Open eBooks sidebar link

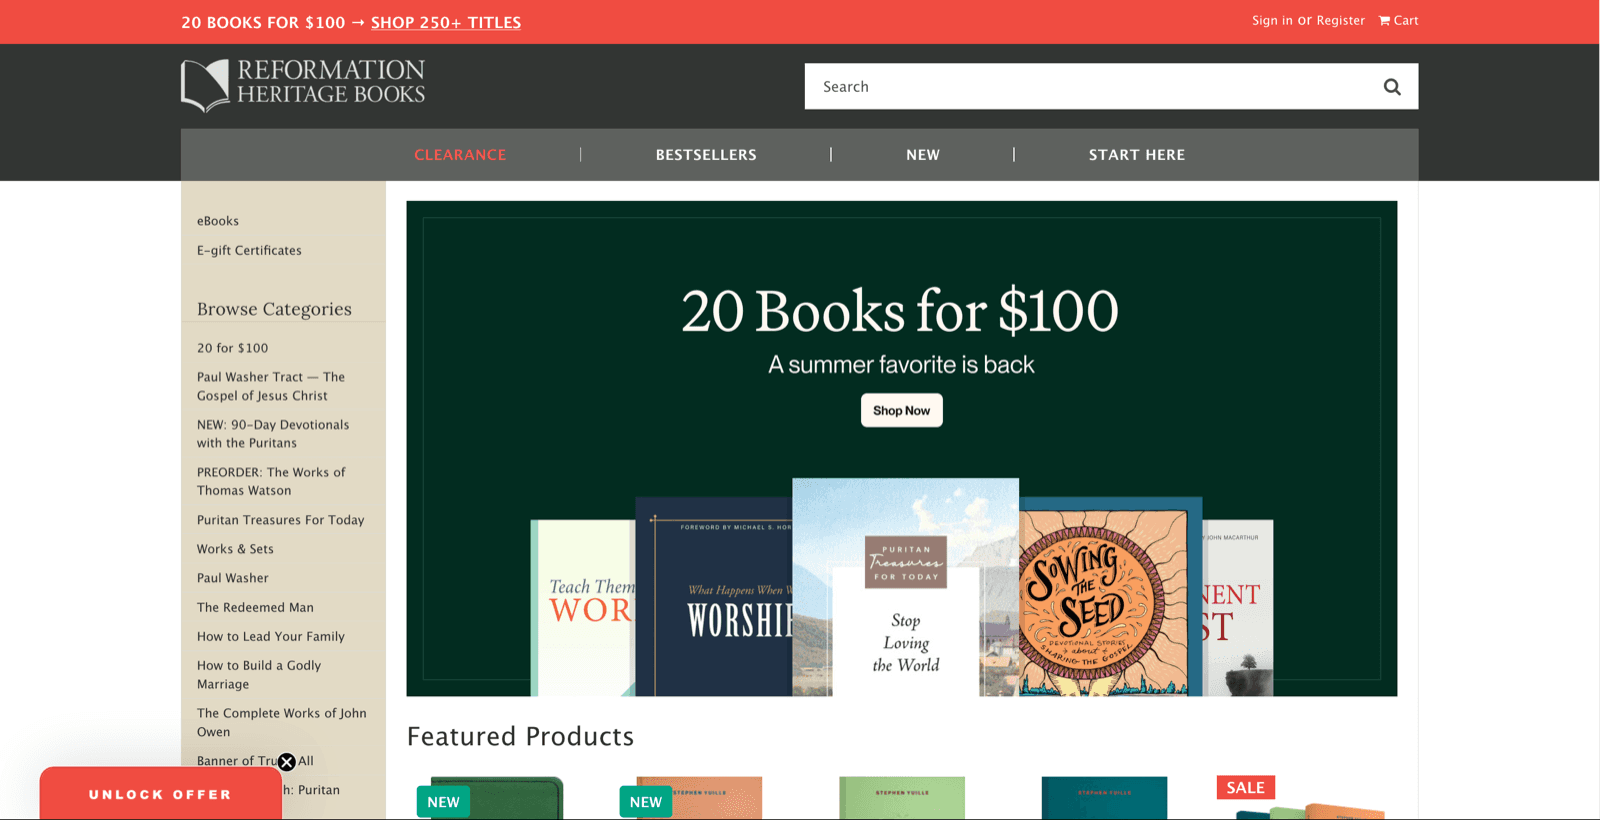218,221
